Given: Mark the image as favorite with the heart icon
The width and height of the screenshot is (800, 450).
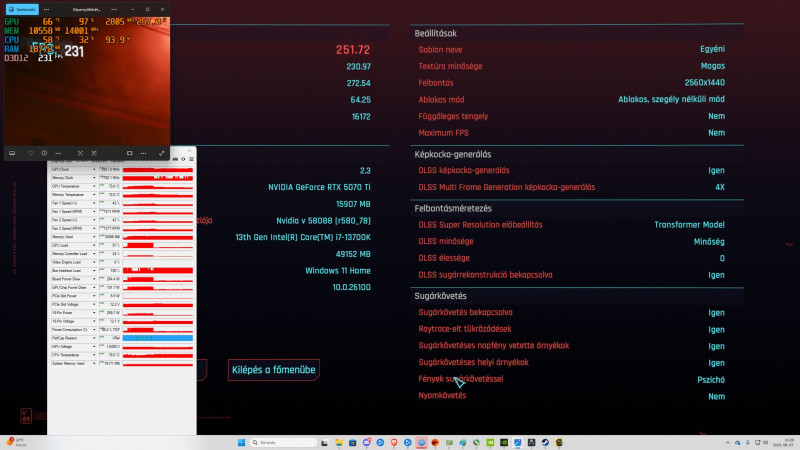Looking at the screenshot, I should point(31,153).
